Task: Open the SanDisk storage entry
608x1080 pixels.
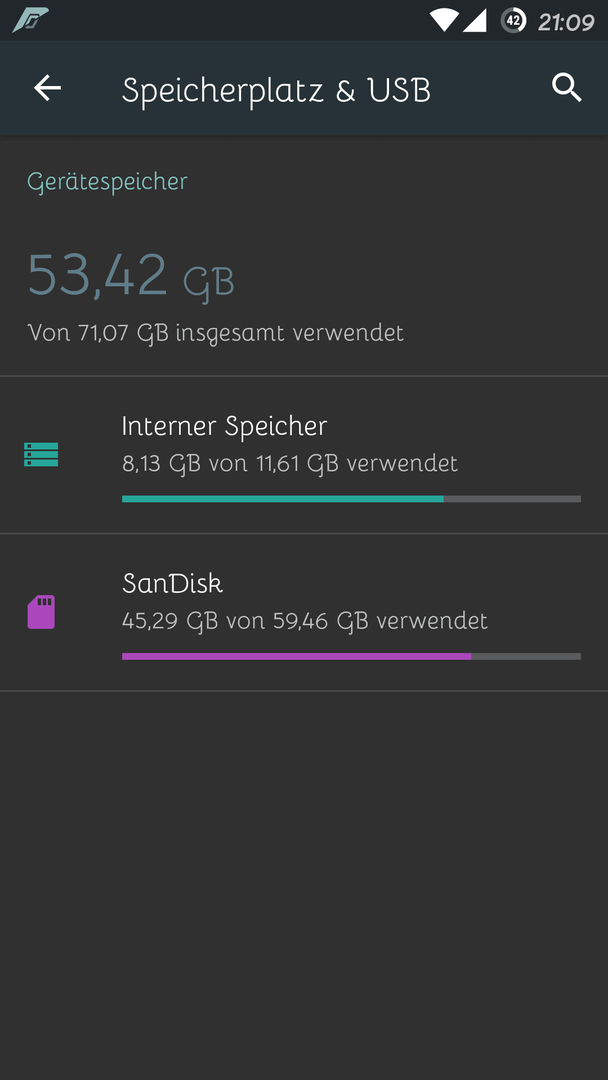Action: pos(304,612)
